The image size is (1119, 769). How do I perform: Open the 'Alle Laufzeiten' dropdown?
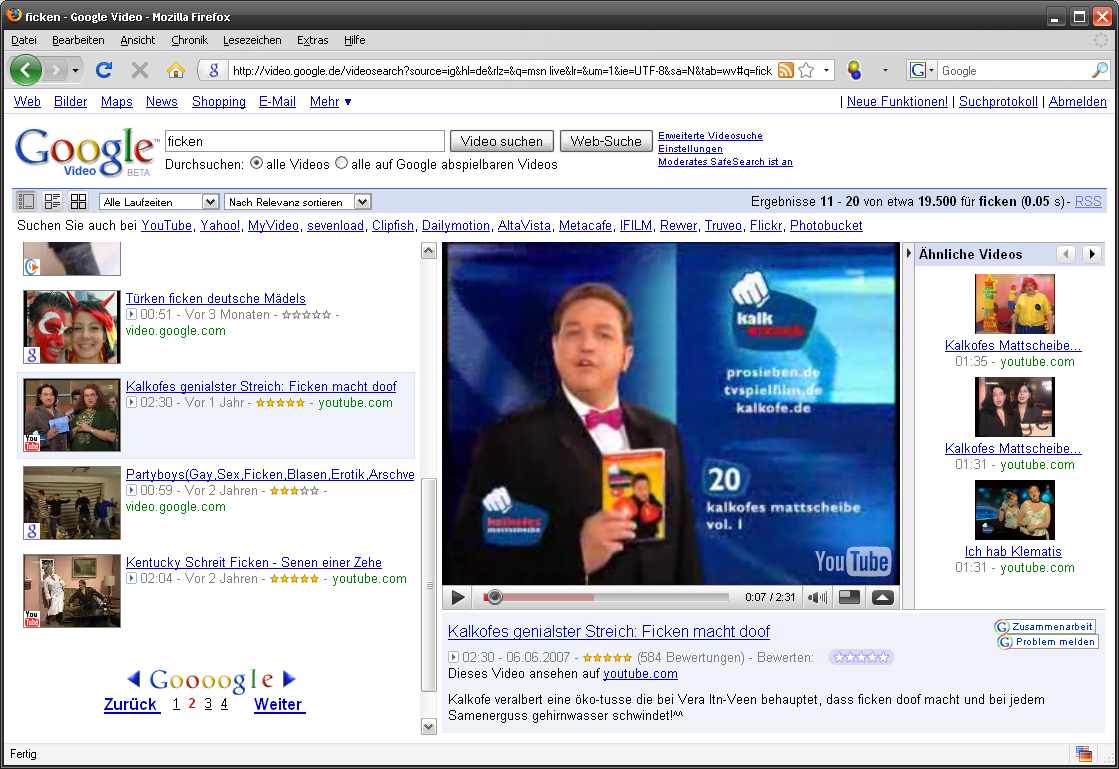point(158,202)
